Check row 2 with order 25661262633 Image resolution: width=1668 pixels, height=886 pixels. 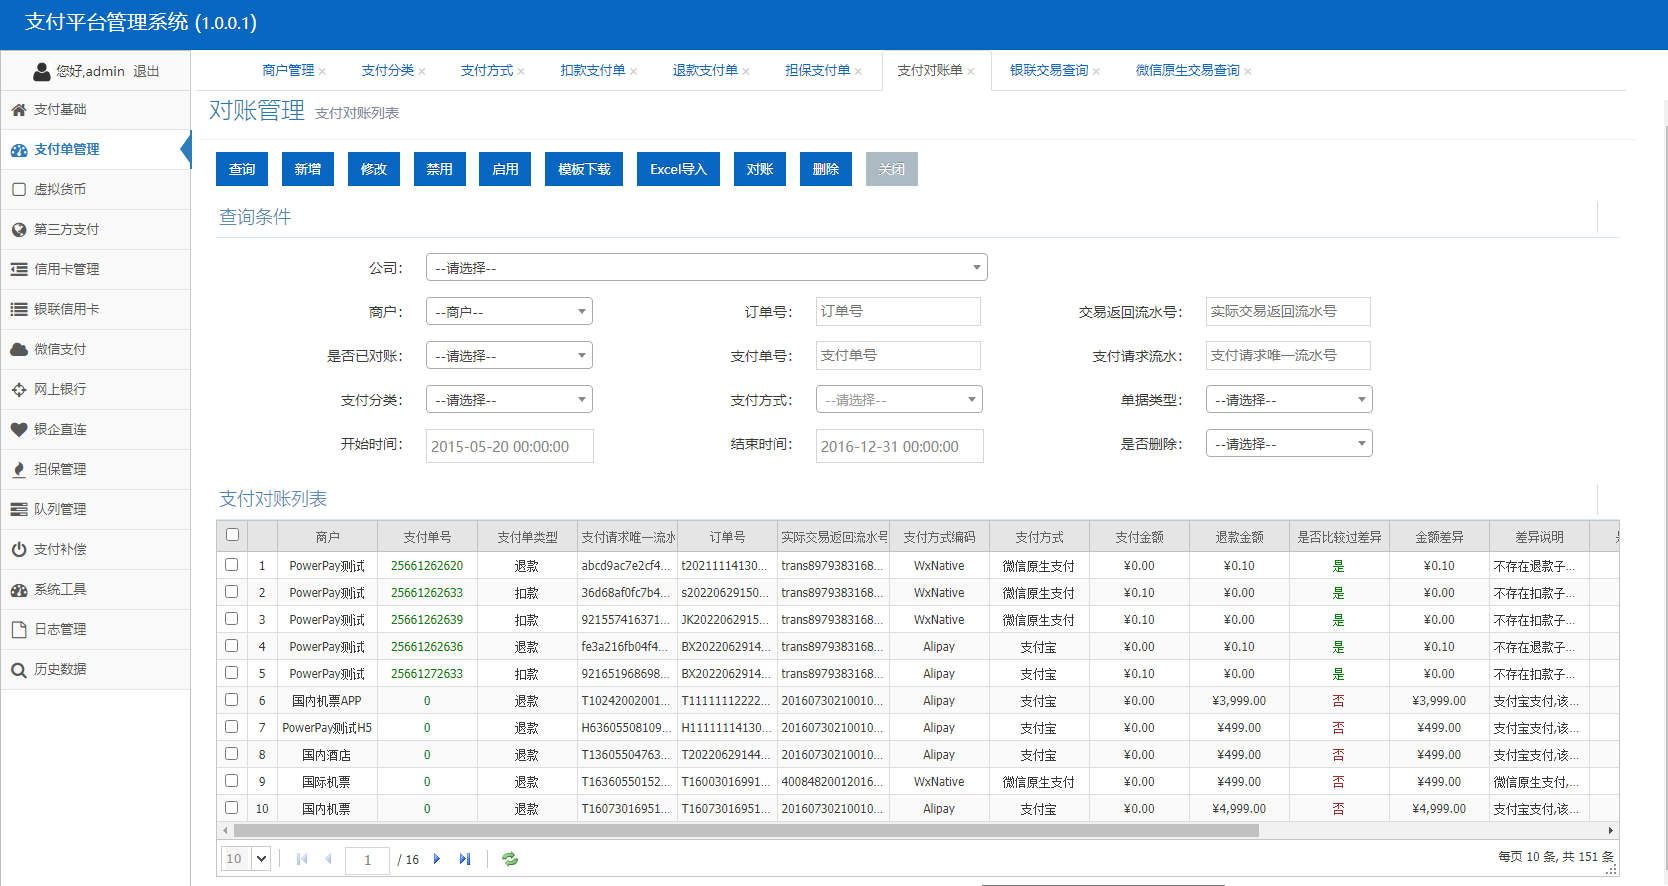point(232,592)
